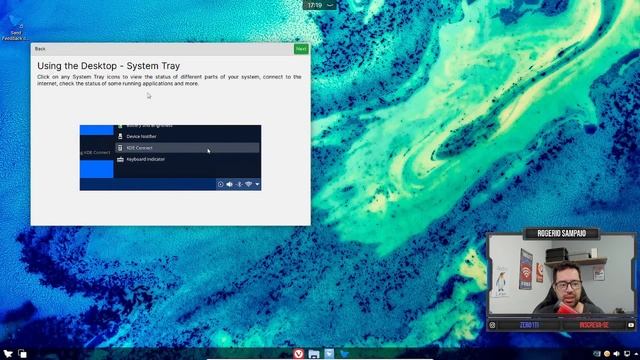Open the application launcher bird icon
Image resolution: width=640 pixels, height=360 pixels.
pos(8,354)
